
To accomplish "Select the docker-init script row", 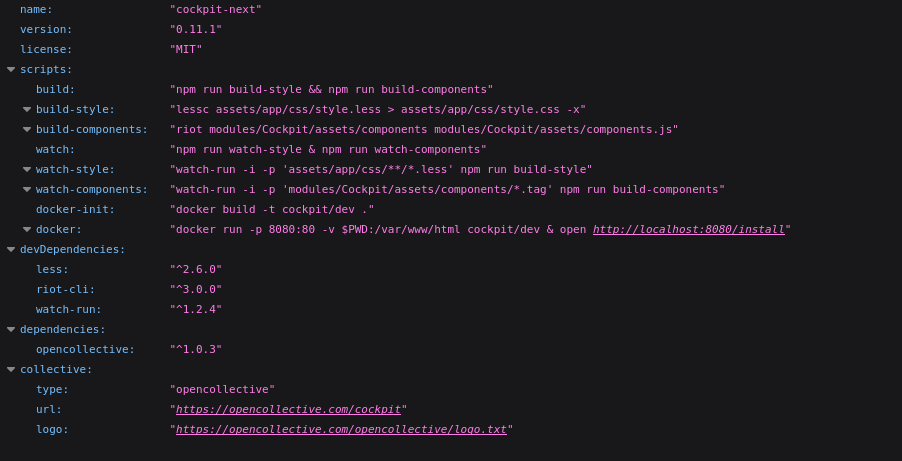I will point(75,209).
